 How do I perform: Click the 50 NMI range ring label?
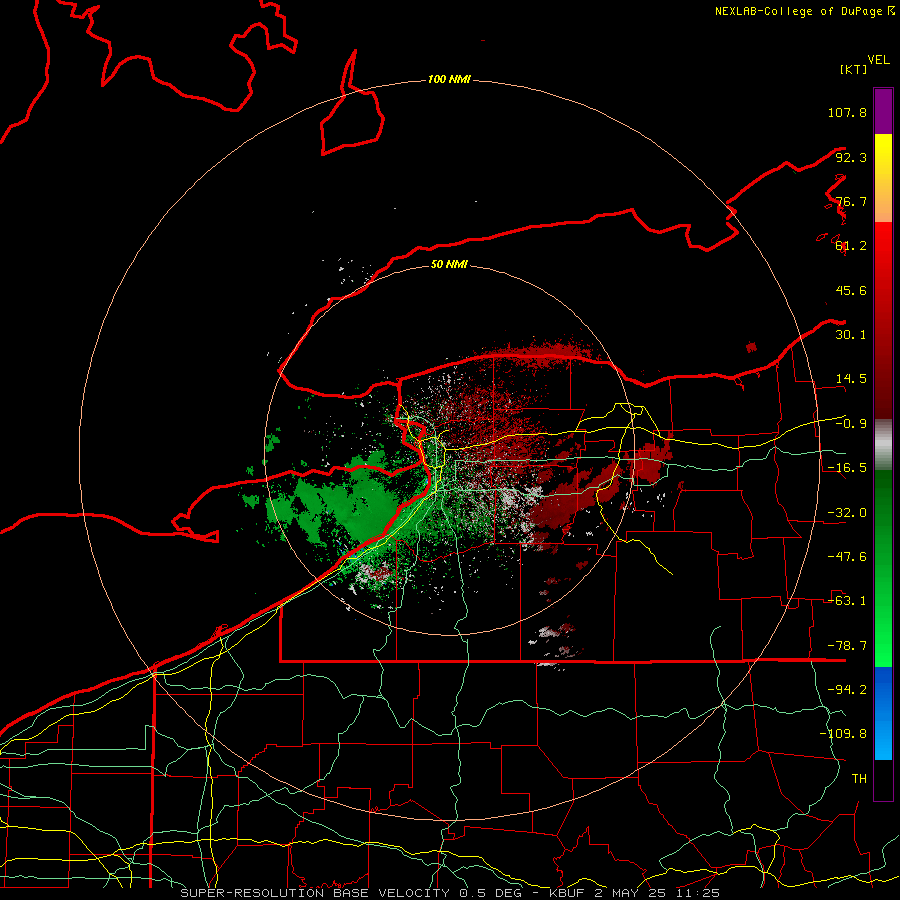449,264
